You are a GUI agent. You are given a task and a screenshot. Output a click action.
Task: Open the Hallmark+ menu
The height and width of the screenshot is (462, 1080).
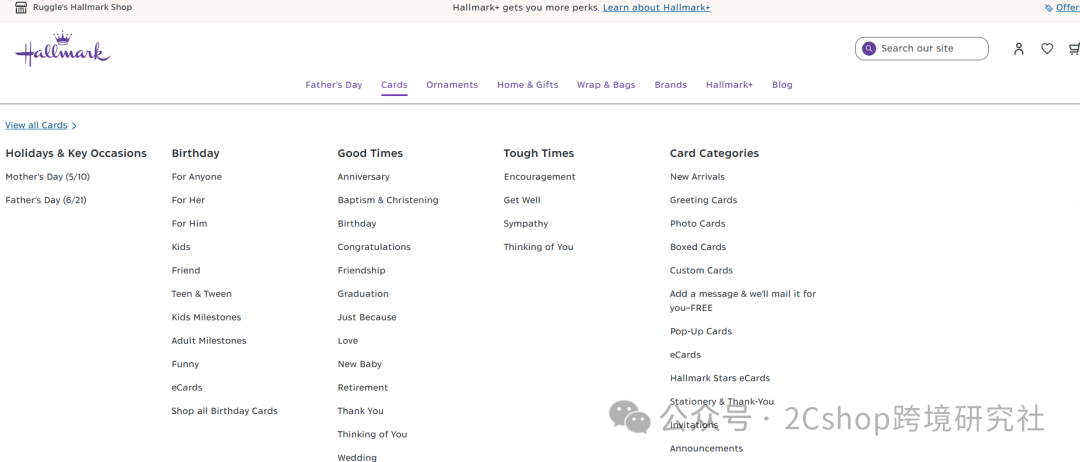729,85
